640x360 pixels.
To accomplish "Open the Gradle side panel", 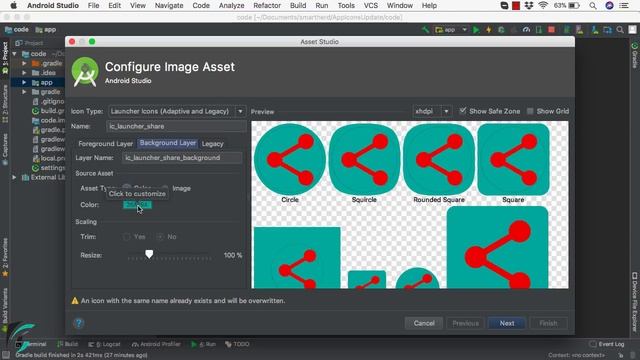I will point(635,55).
